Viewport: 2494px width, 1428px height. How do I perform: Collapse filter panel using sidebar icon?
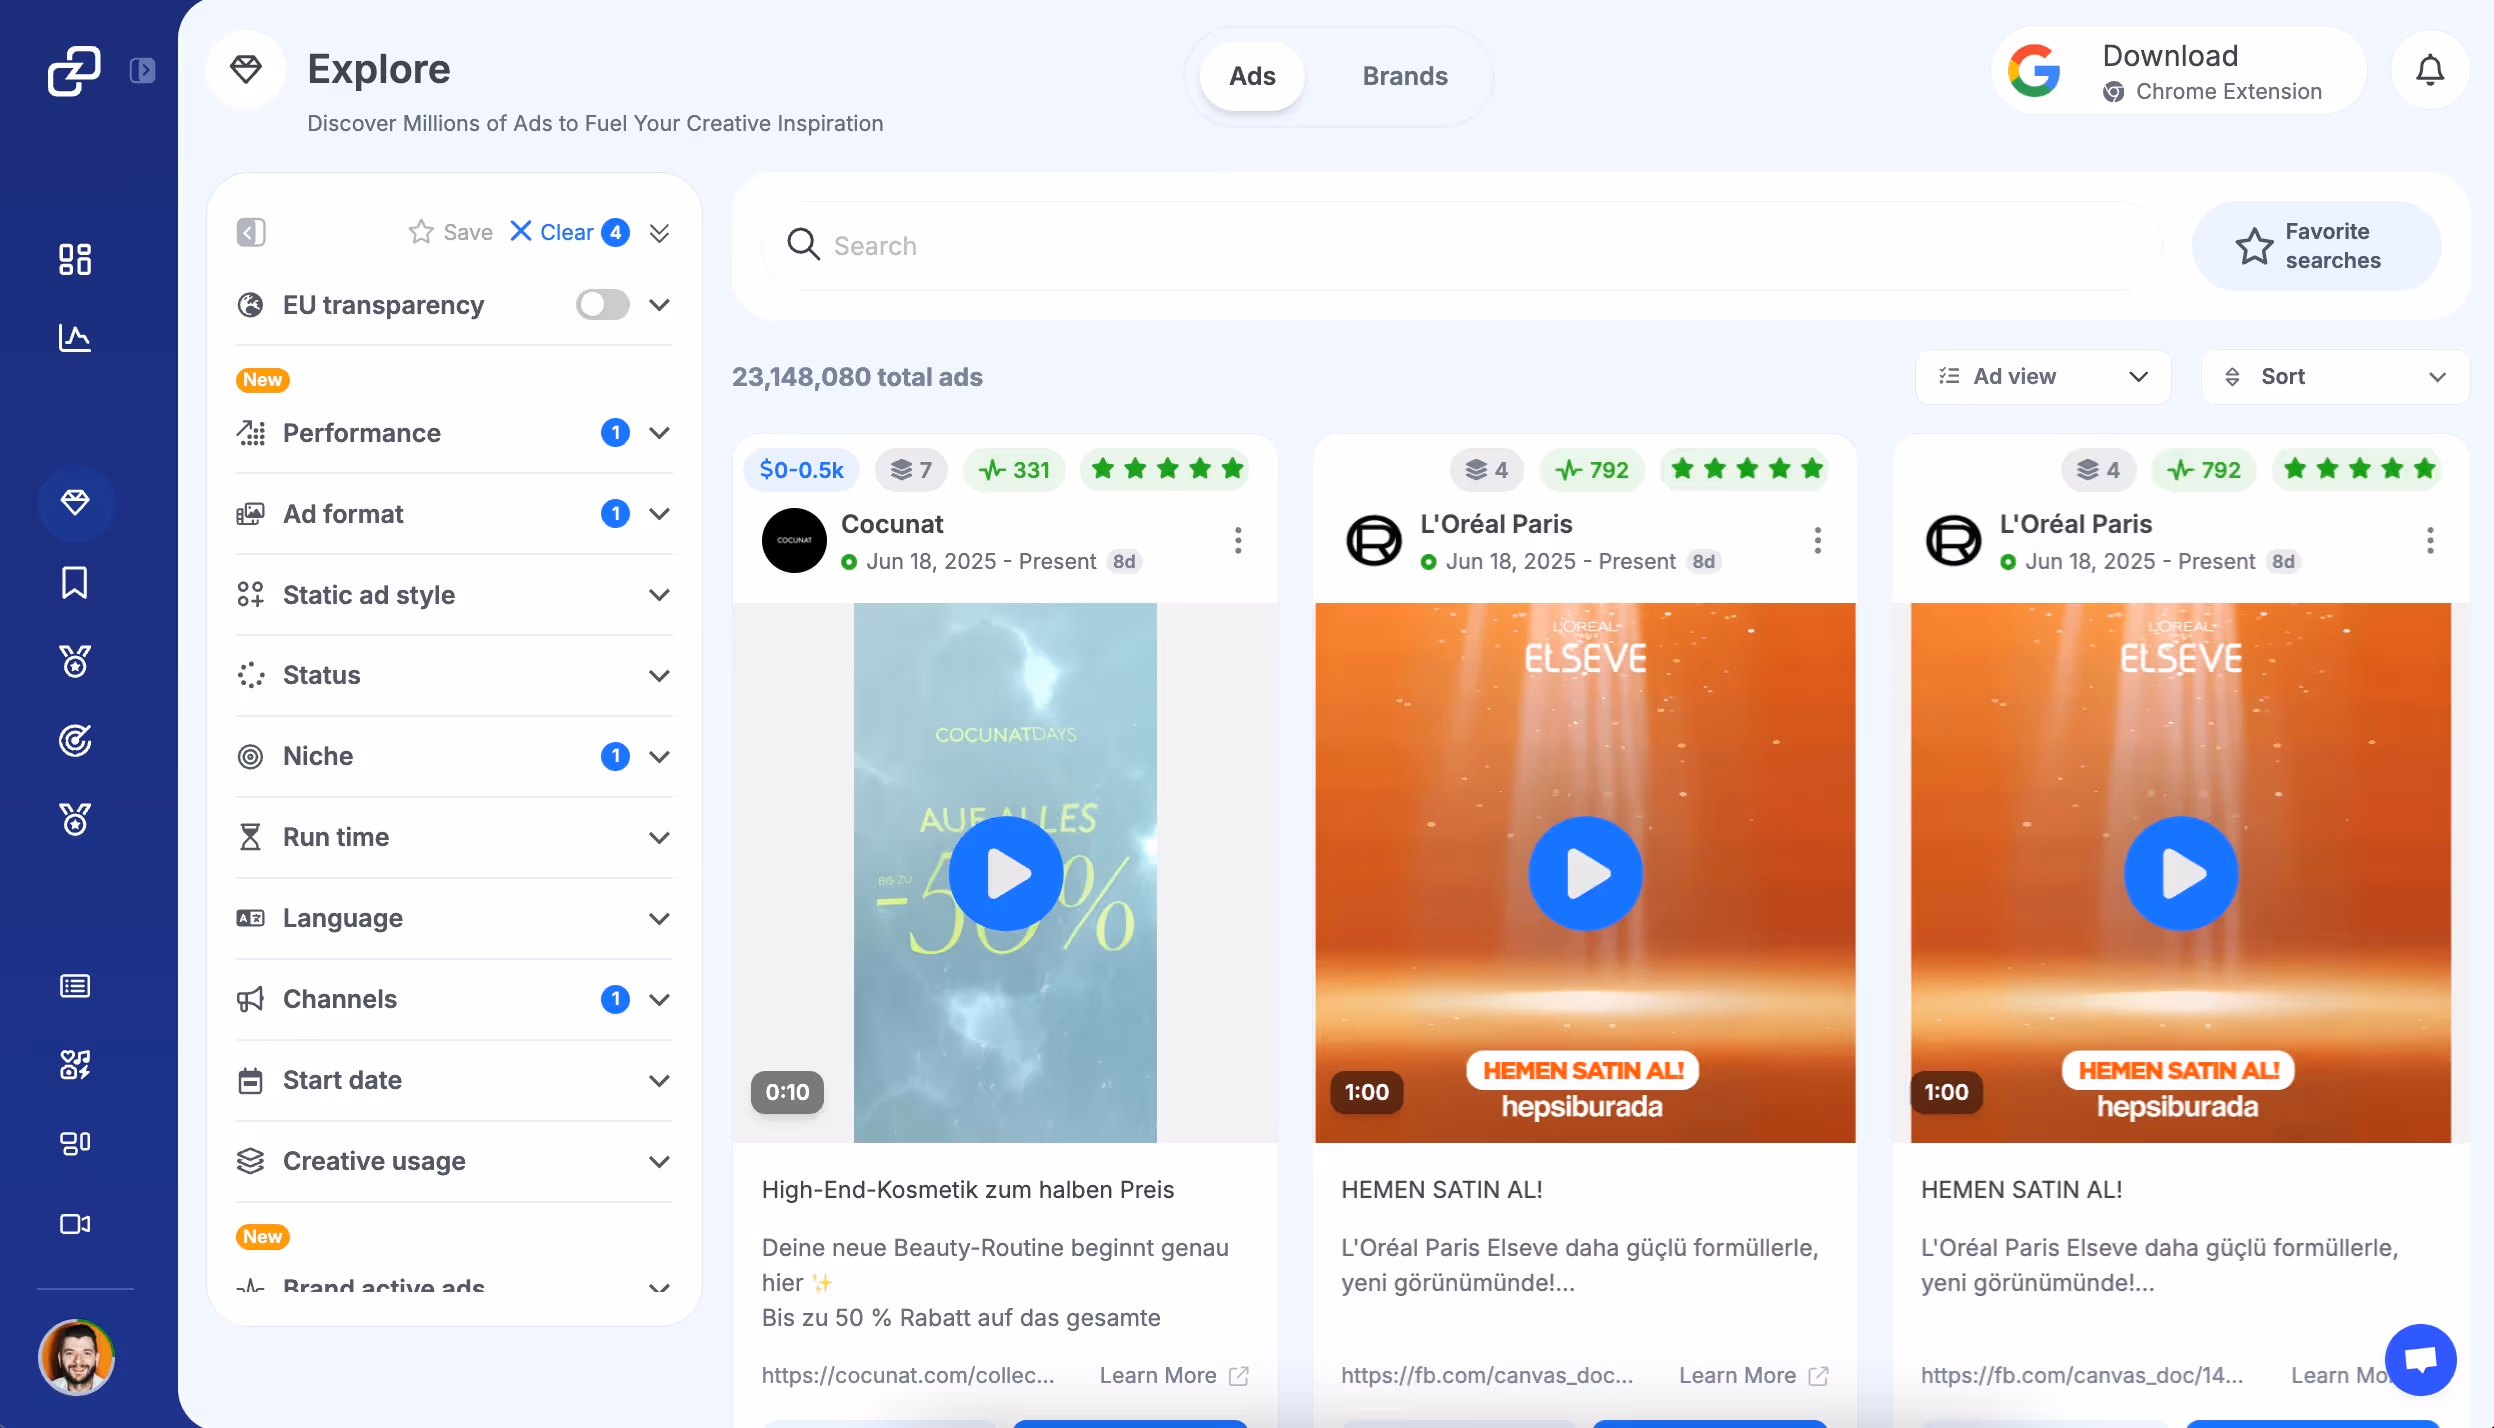251,232
